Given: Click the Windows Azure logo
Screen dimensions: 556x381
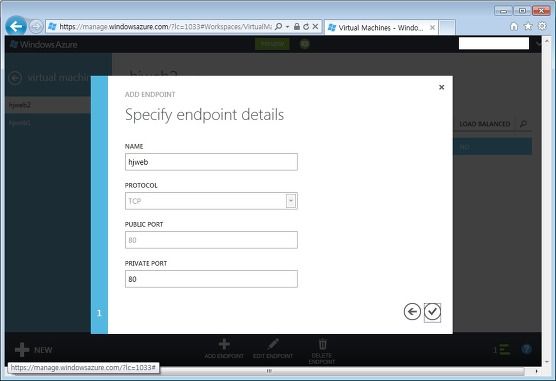Looking at the screenshot, I should point(44,44).
